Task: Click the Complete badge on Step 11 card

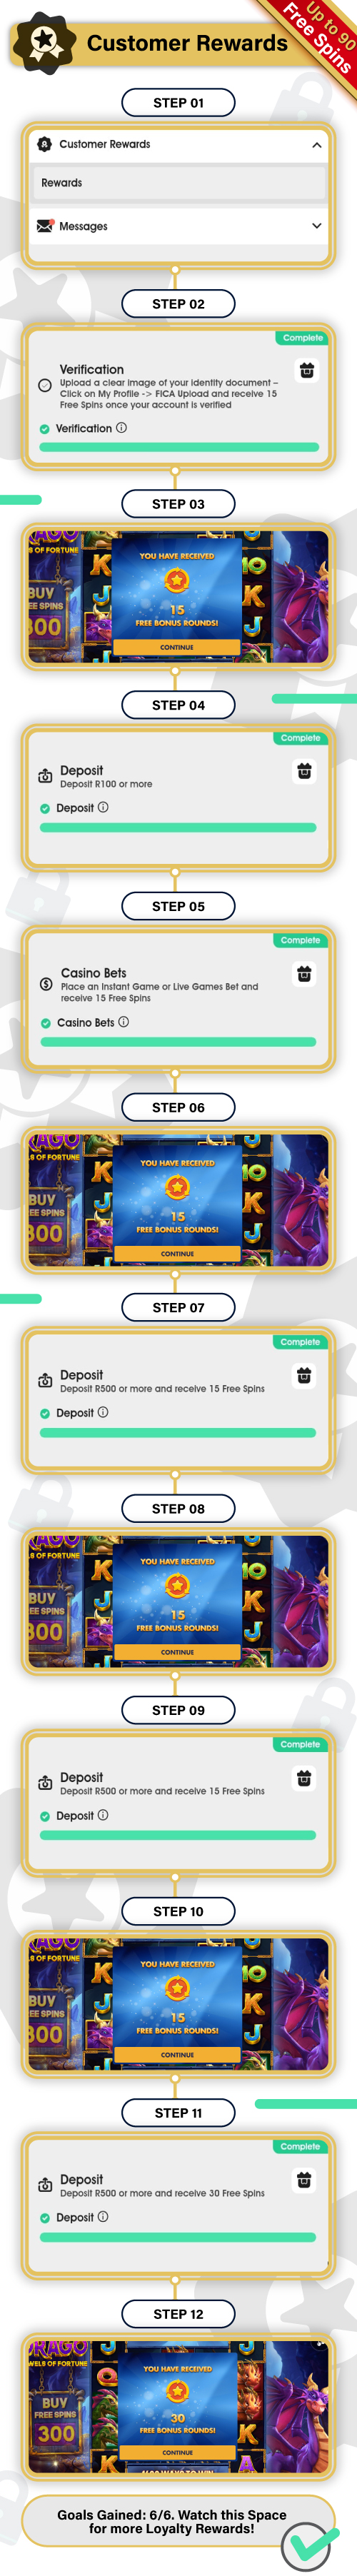Action: click(300, 2146)
